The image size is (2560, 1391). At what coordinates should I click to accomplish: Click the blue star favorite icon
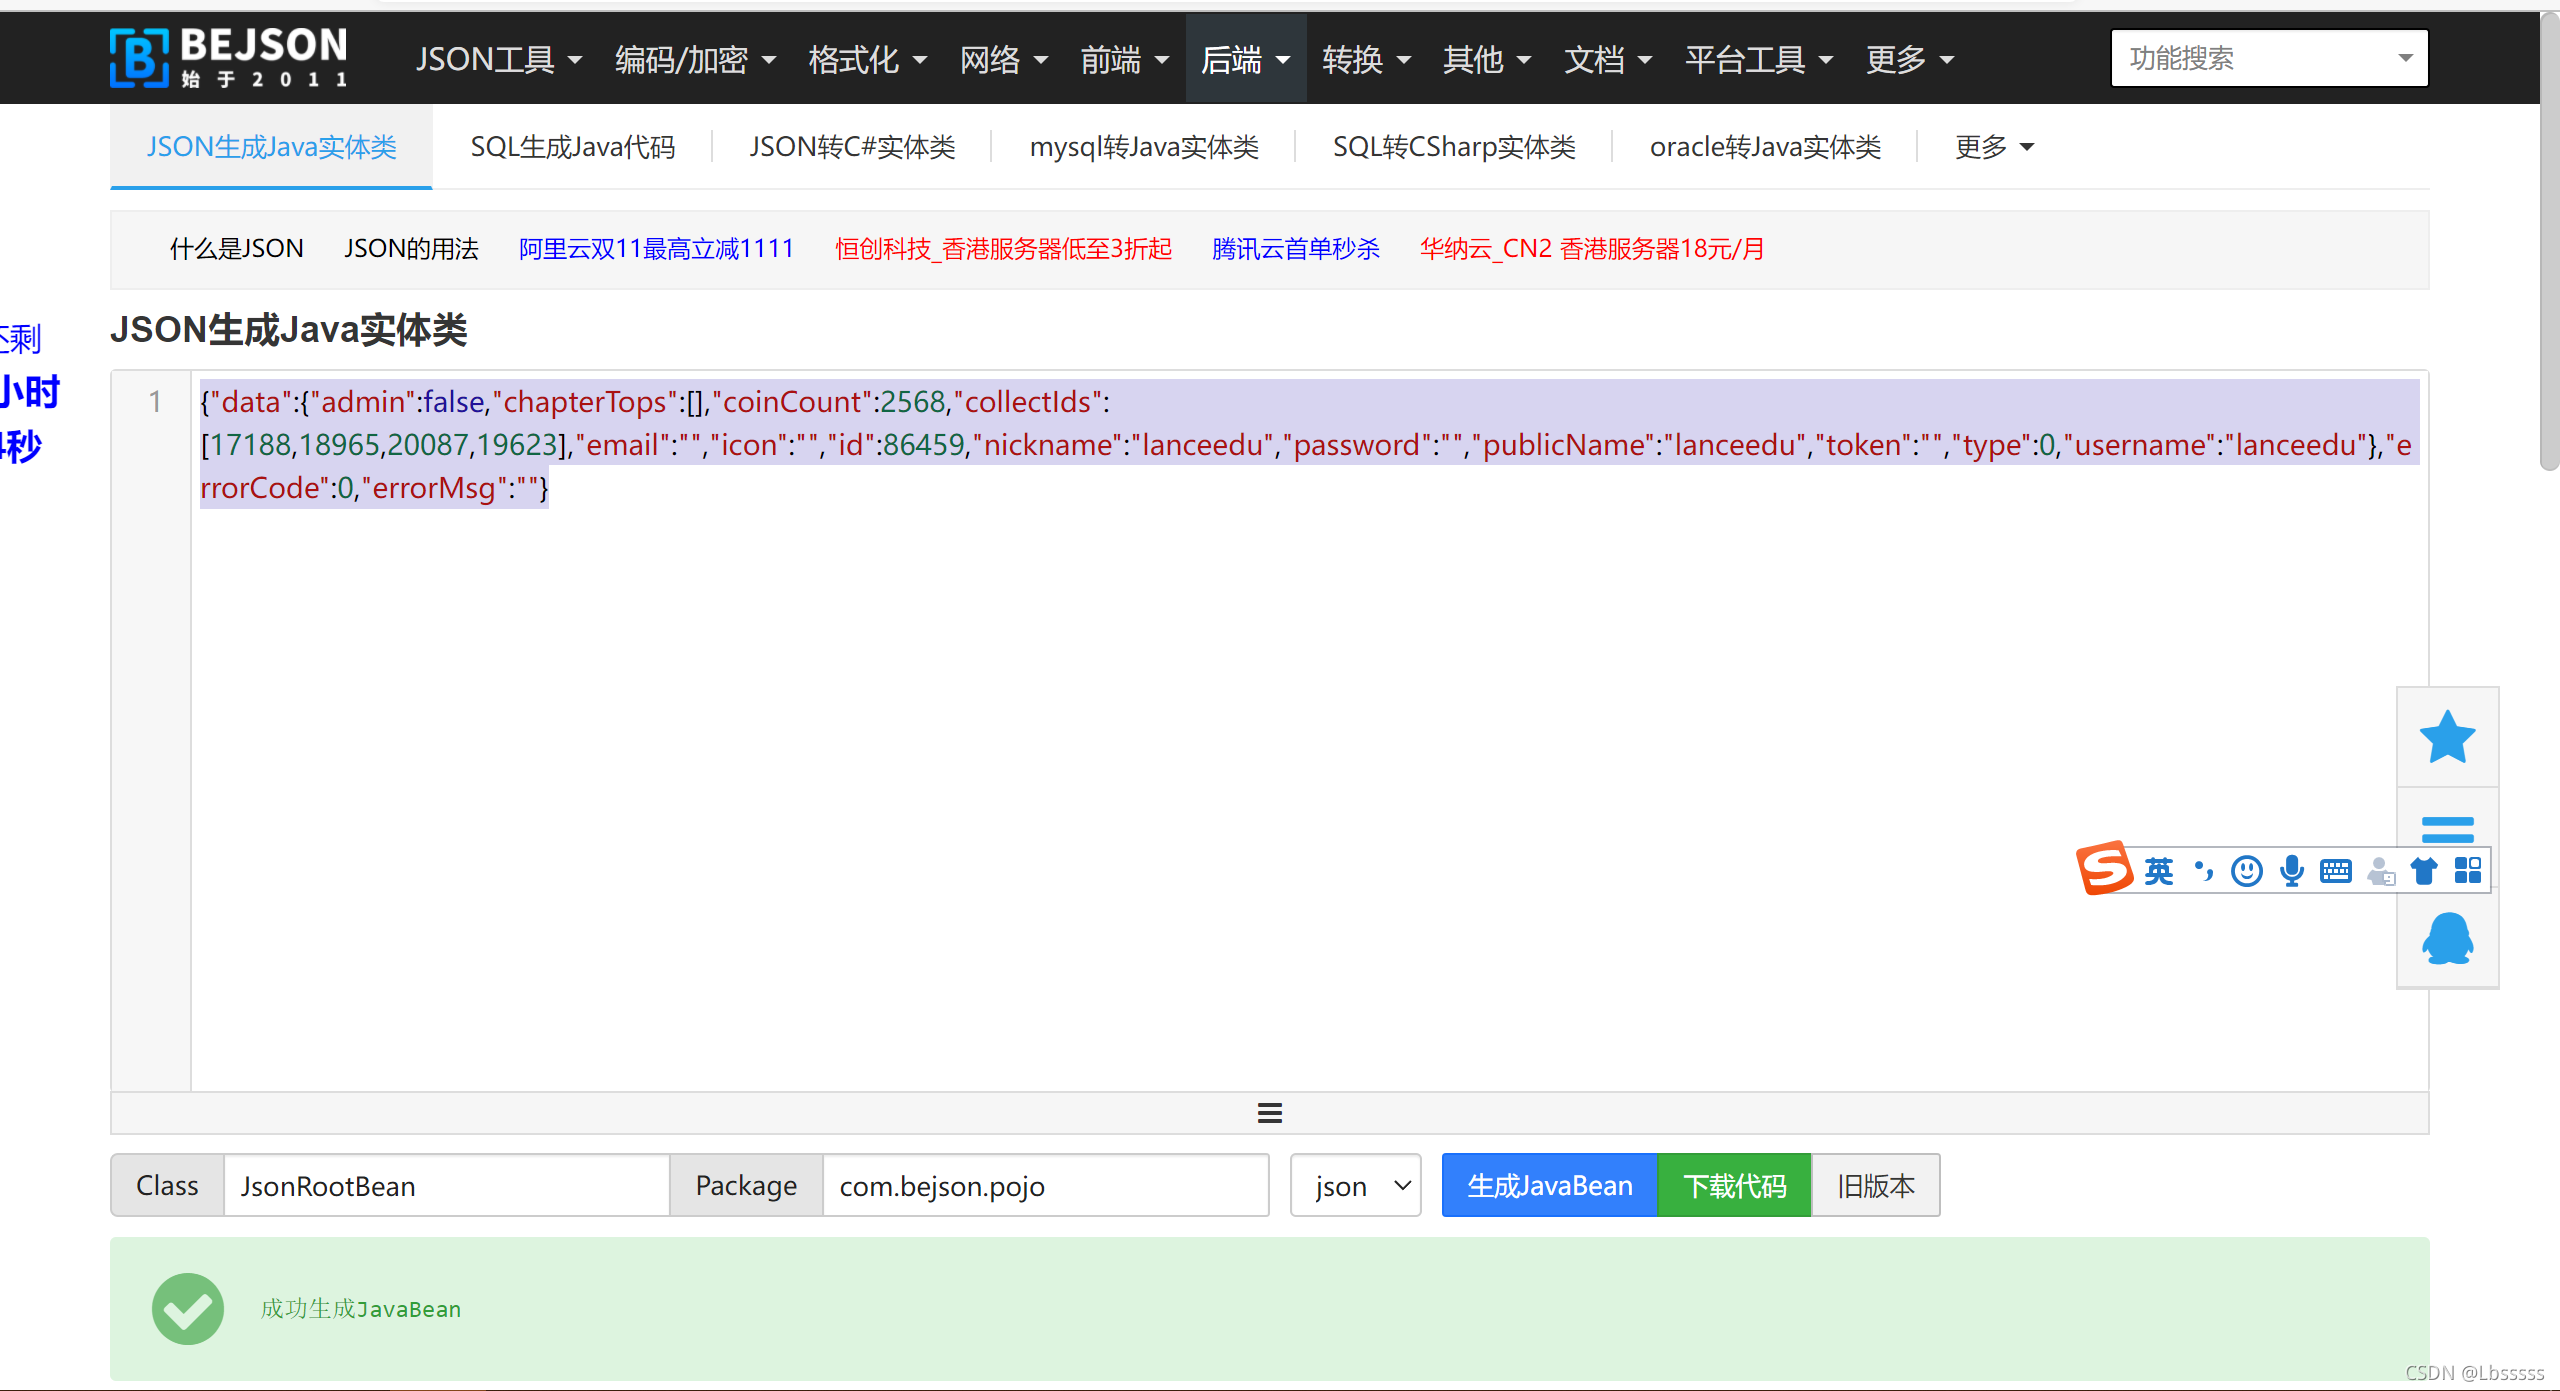tap(2447, 737)
